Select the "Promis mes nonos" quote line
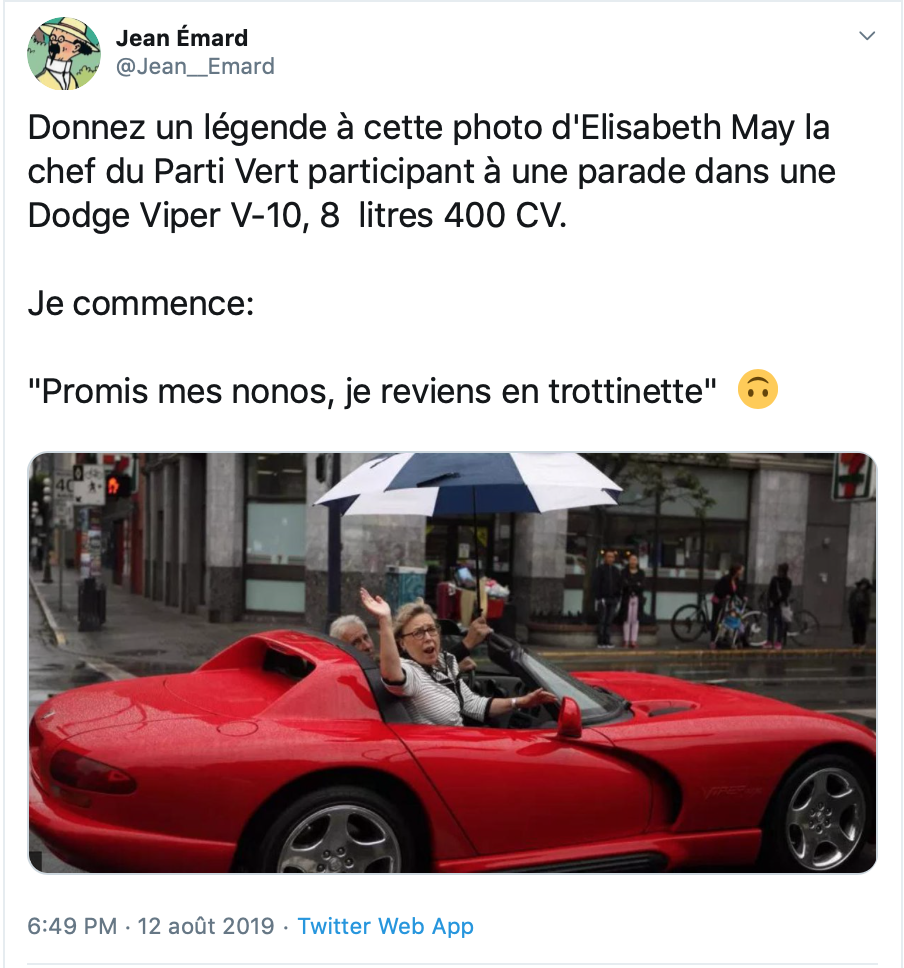 coord(372,391)
